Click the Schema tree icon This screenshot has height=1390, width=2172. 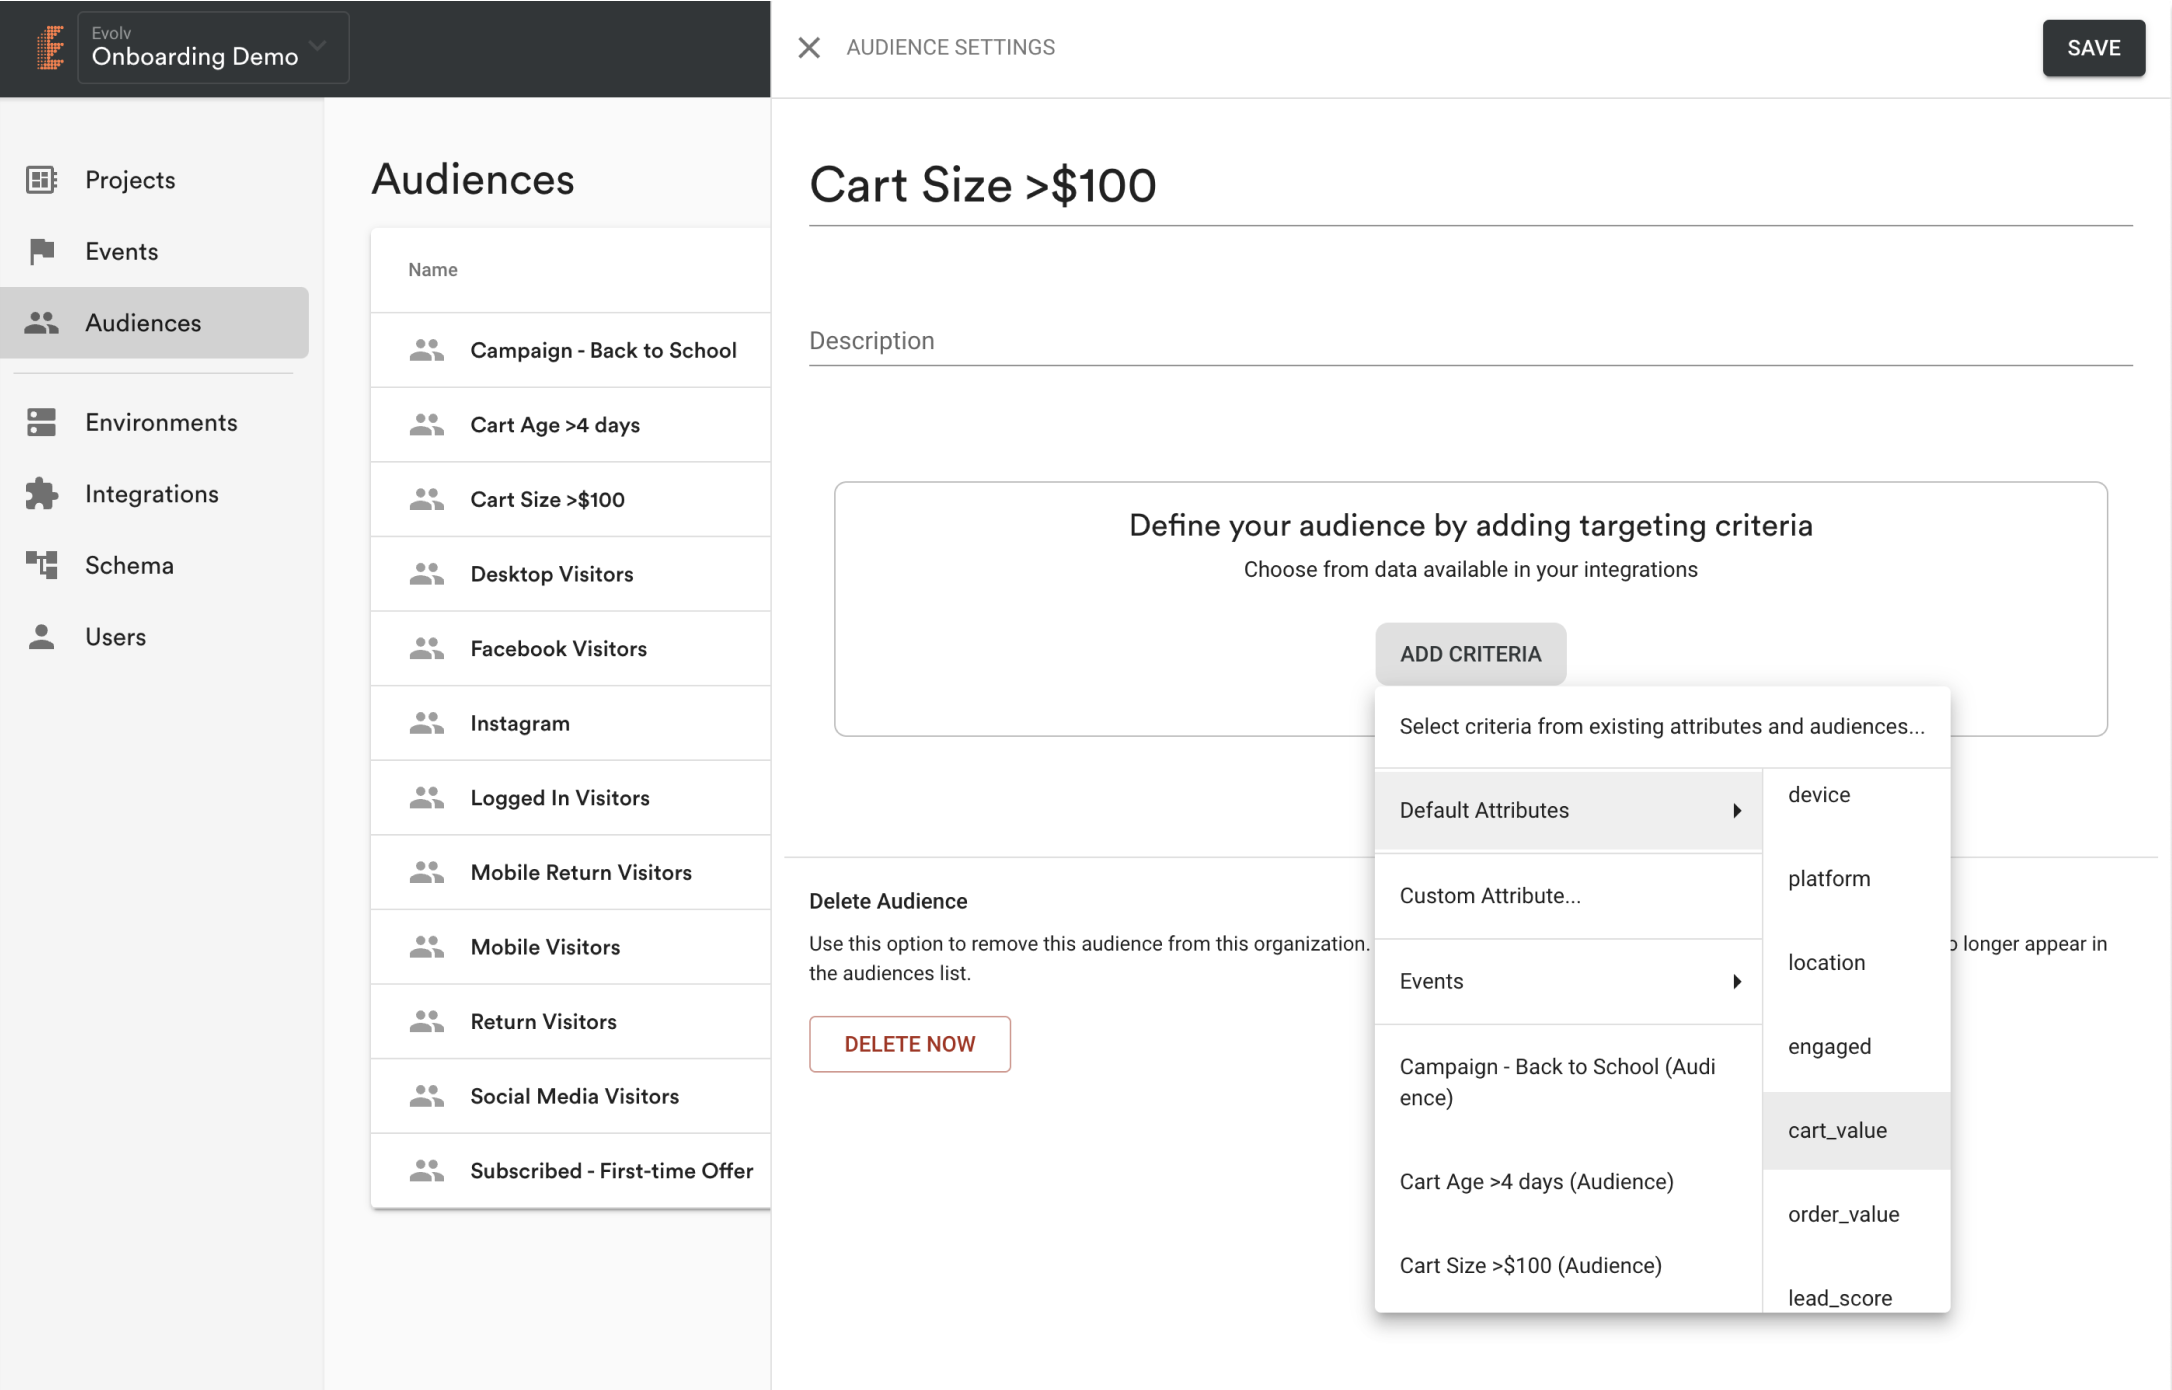coord(41,565)
